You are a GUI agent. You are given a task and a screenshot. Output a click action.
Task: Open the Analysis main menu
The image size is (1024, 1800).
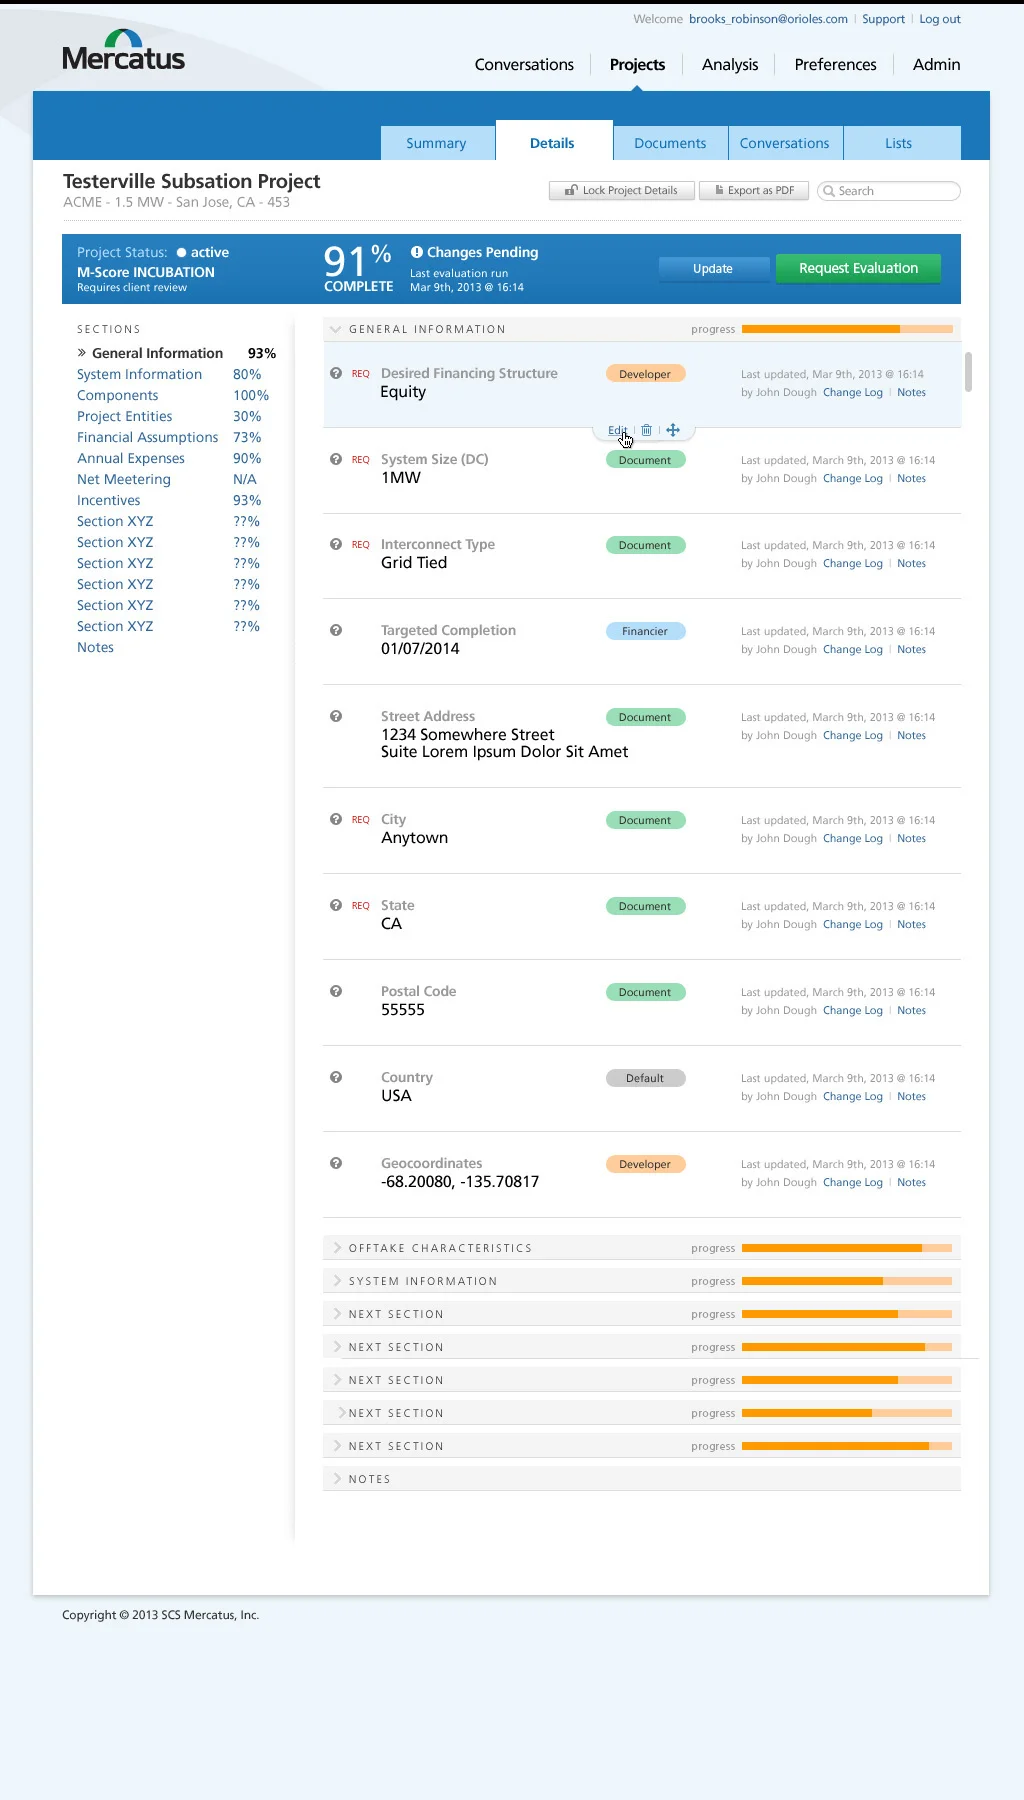[730, 64]
